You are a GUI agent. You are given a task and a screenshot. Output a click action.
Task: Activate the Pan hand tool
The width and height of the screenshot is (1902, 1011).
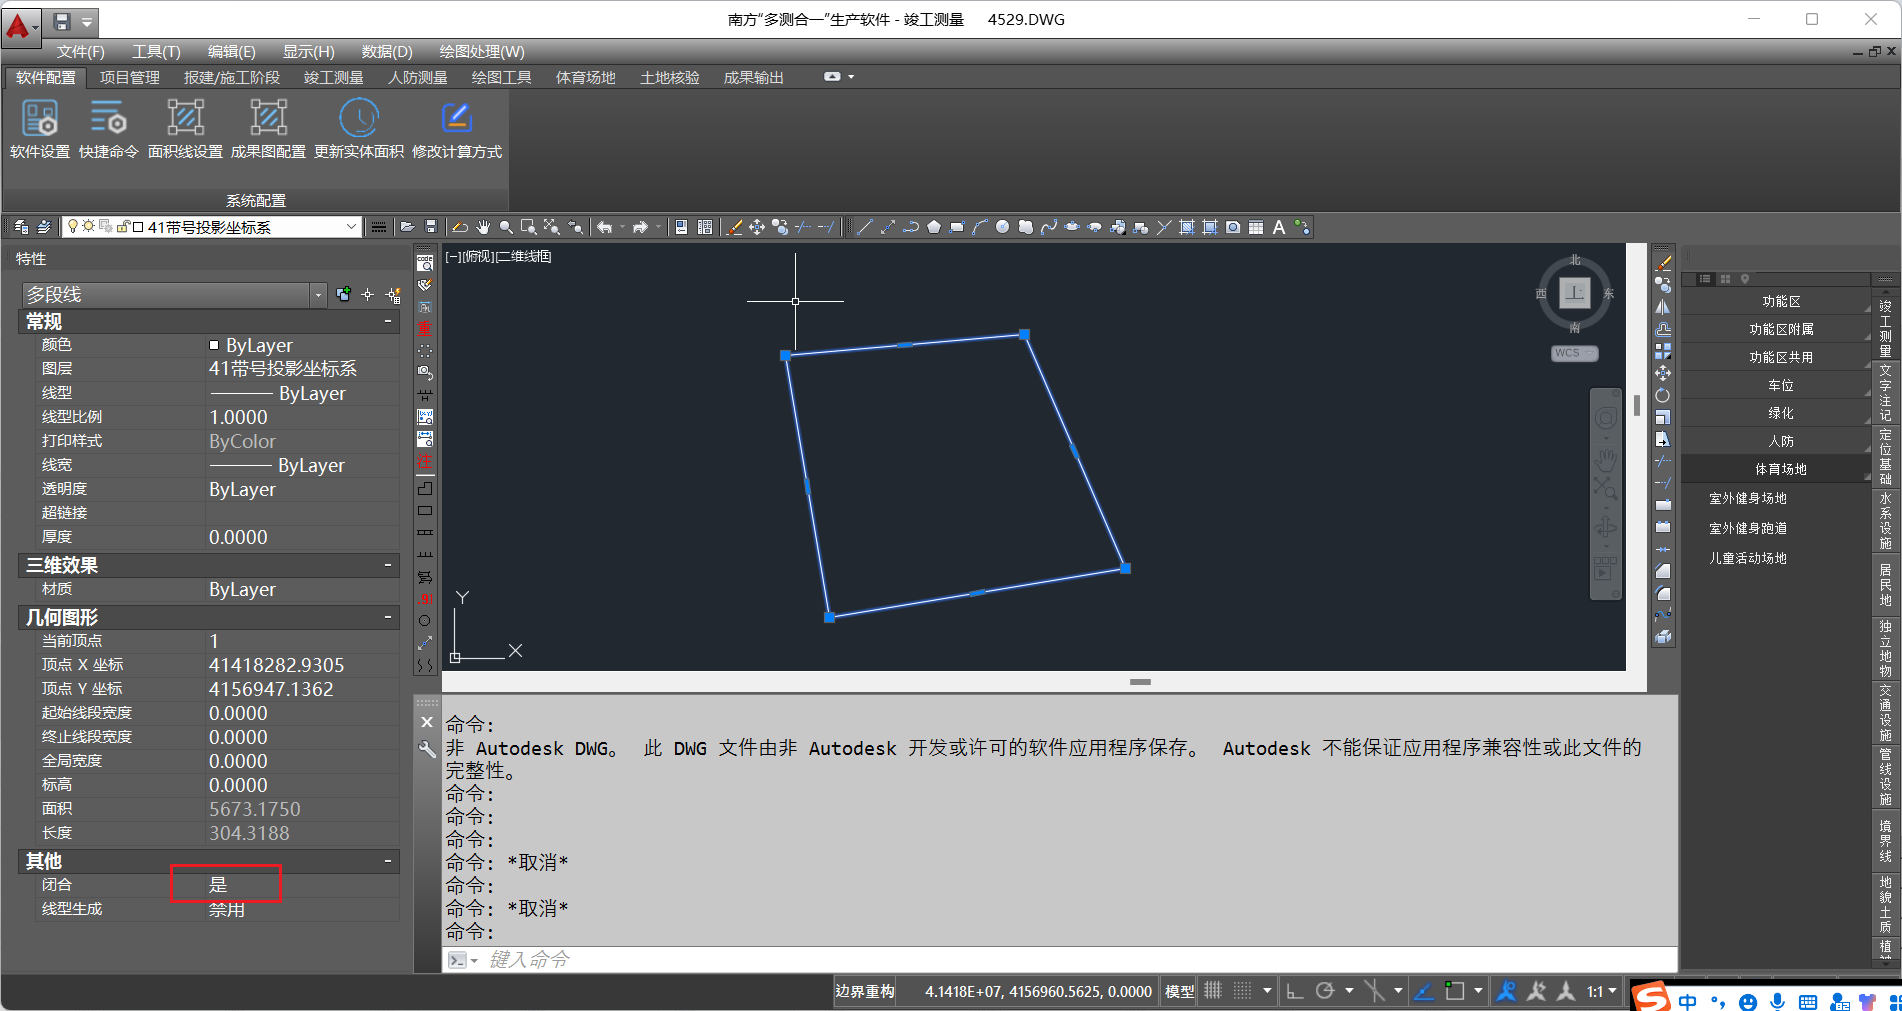tap(482, 227)
